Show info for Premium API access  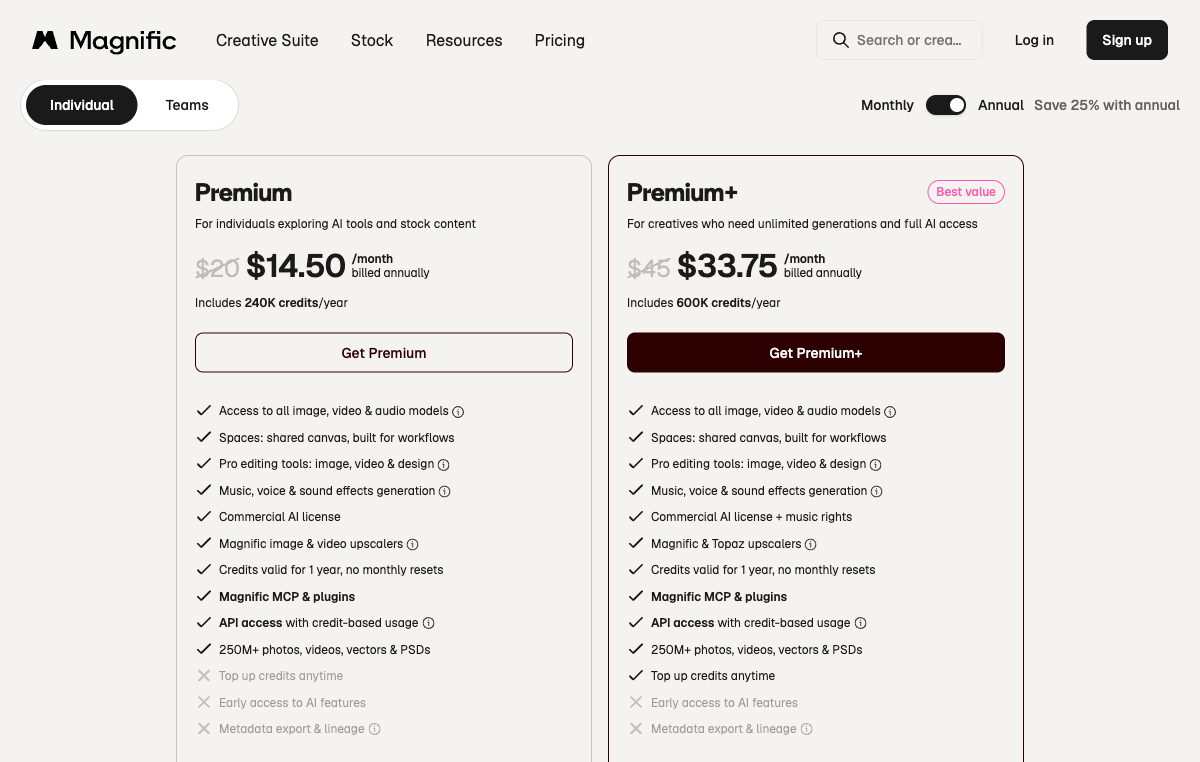[x=428, y=623]
